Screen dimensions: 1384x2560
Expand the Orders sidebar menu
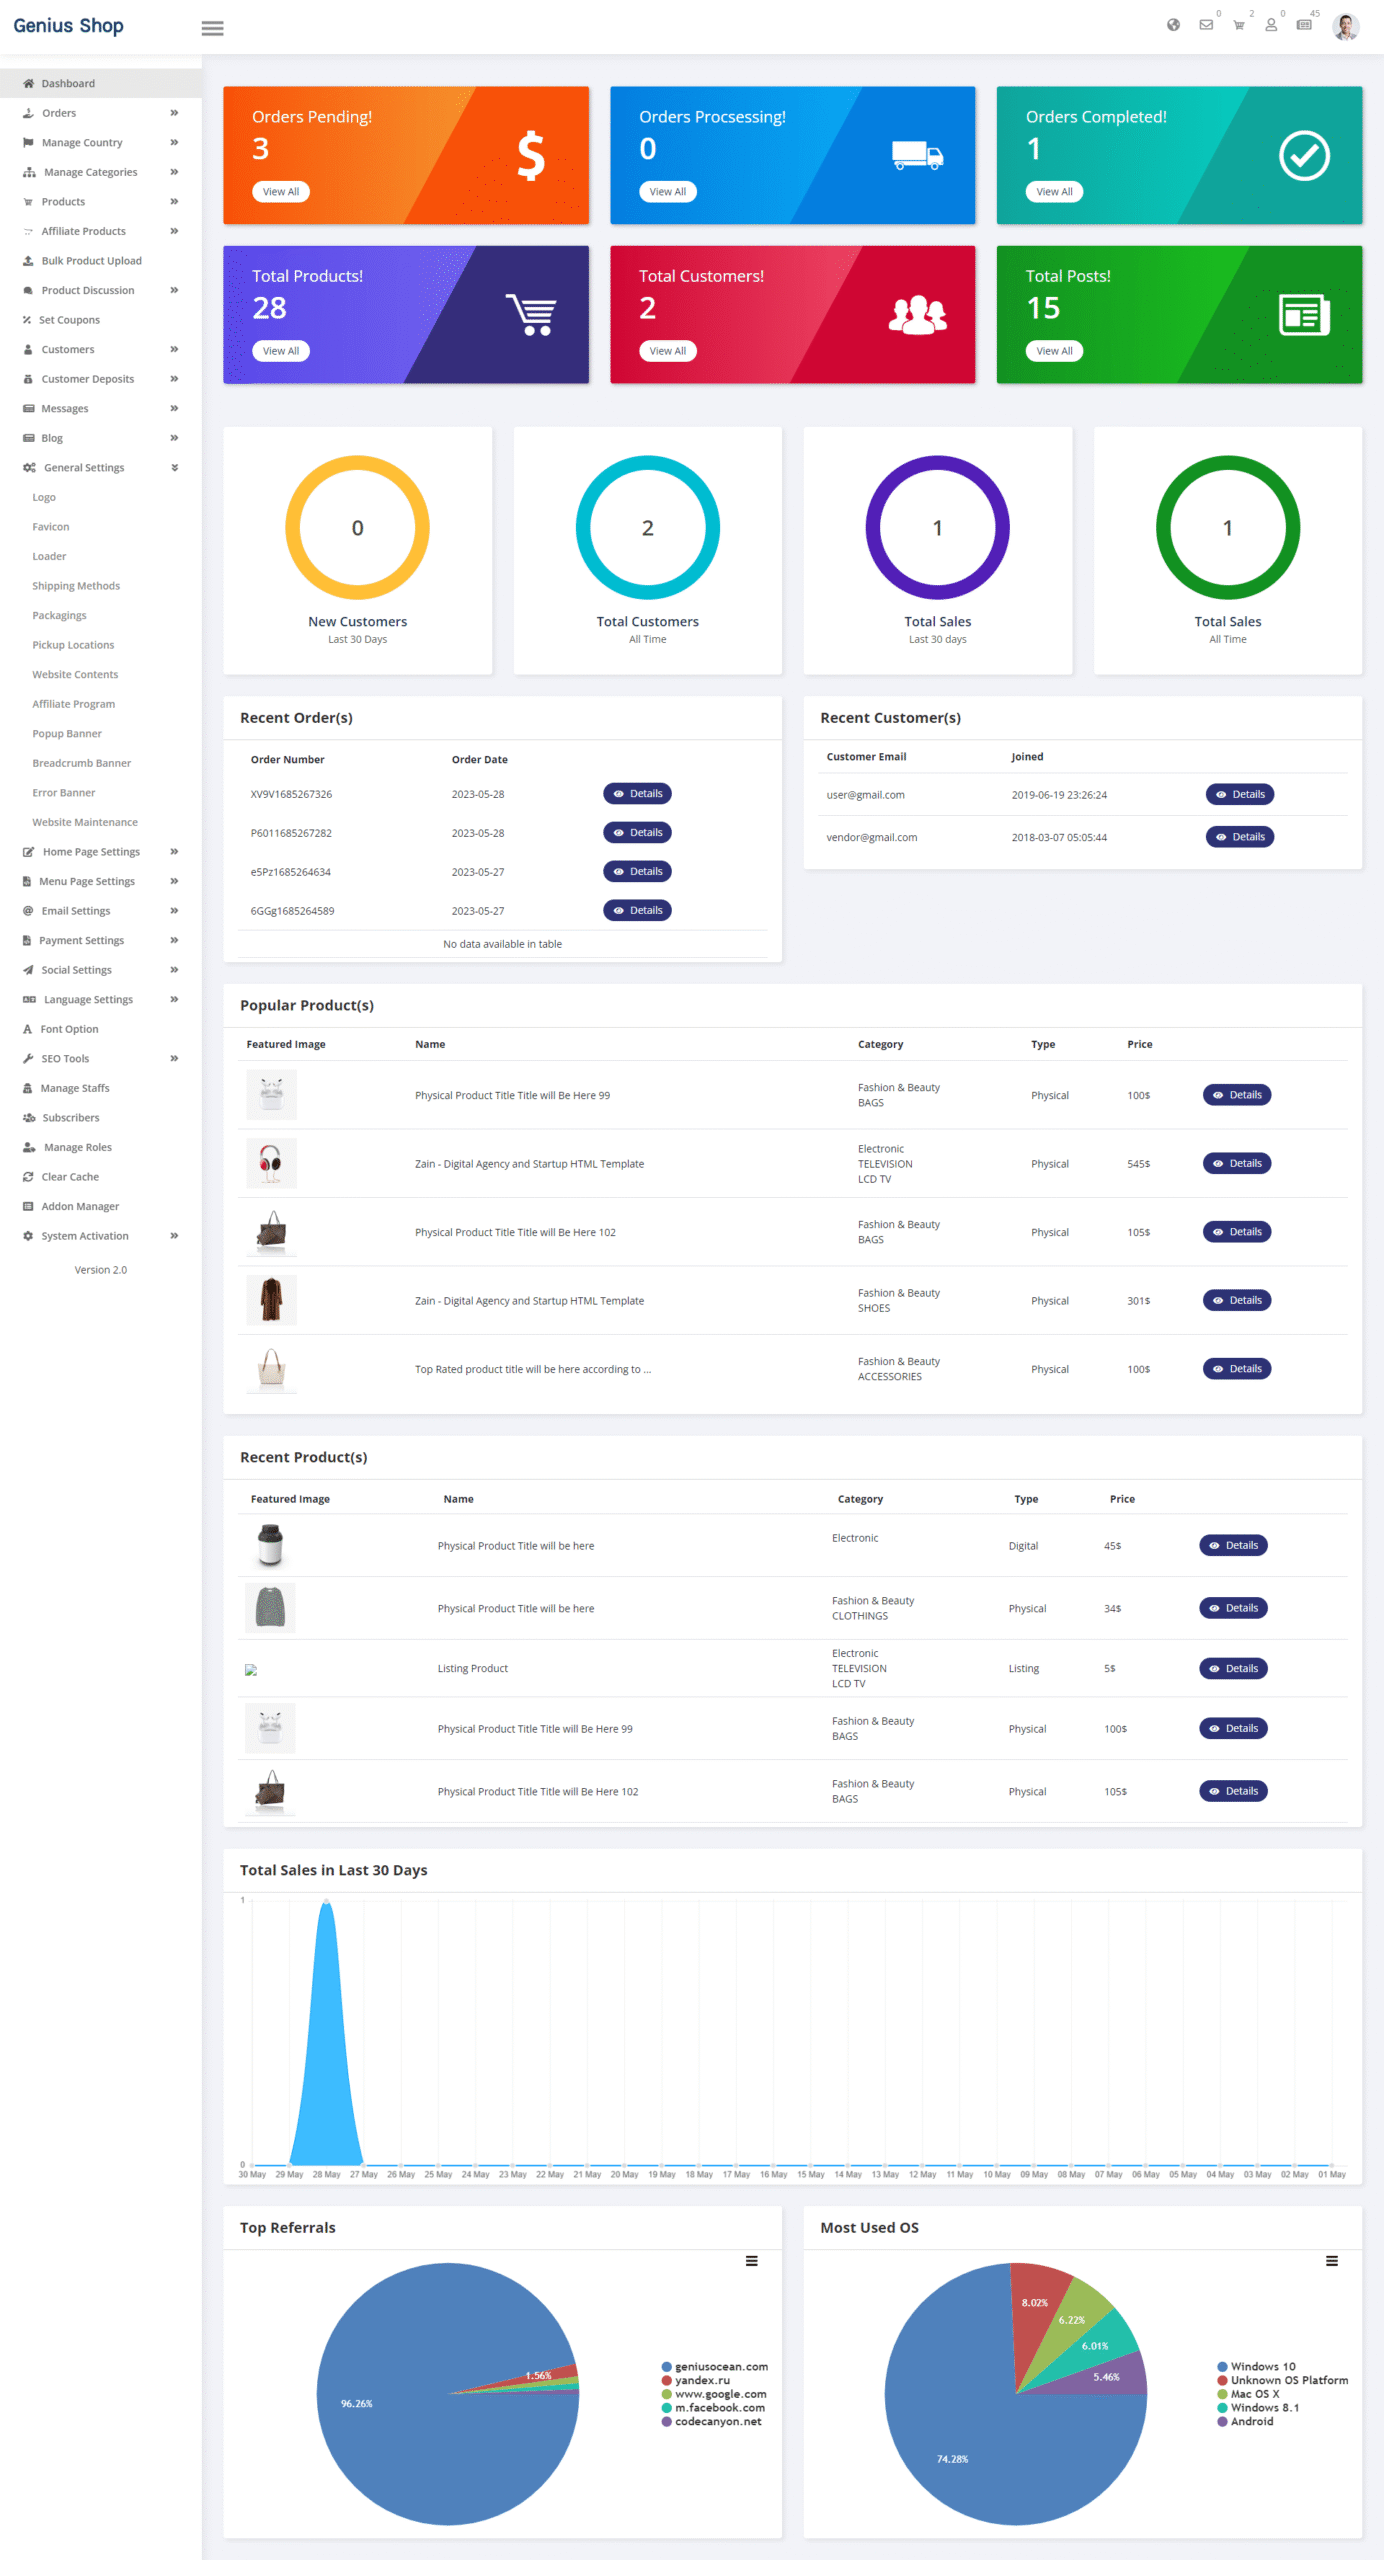click(x=100, y=113)
